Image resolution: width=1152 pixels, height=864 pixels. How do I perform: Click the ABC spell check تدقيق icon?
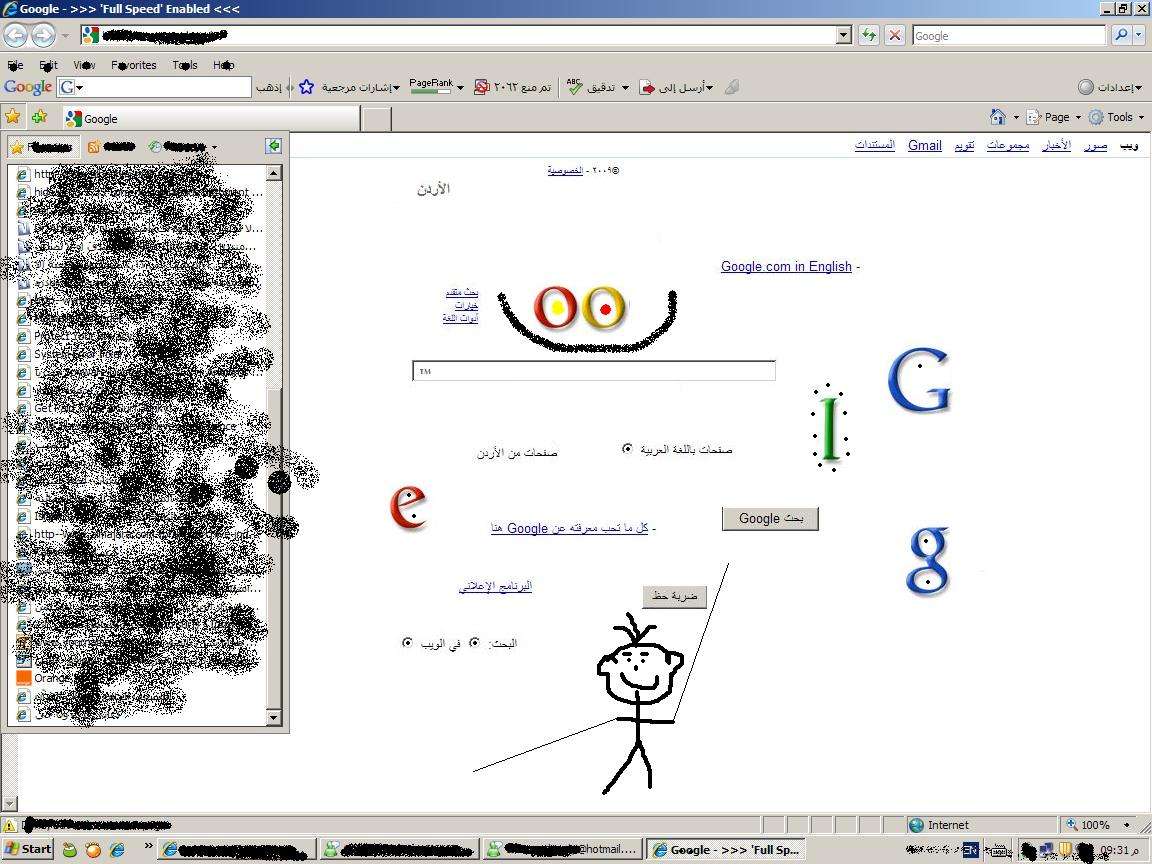point(575,87)
